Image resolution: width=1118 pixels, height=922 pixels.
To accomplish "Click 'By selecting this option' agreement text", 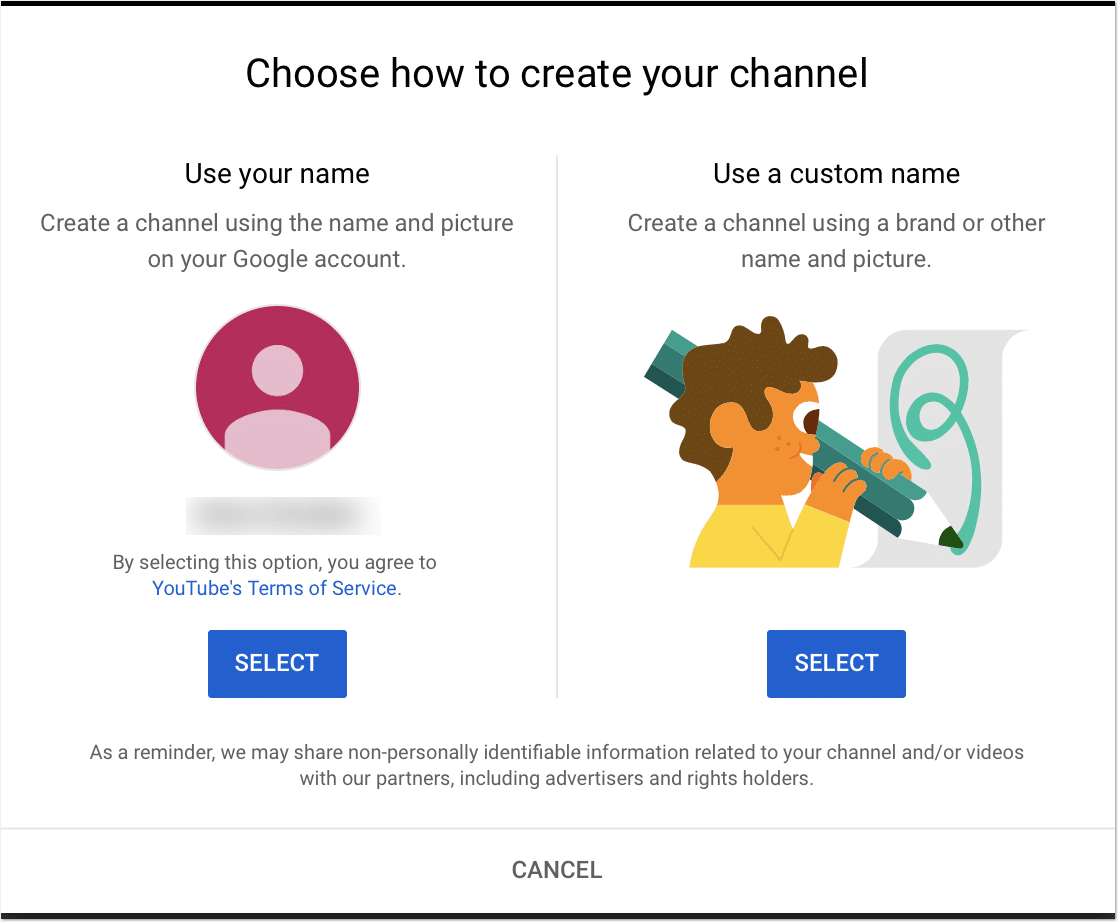I will point(275,563).
